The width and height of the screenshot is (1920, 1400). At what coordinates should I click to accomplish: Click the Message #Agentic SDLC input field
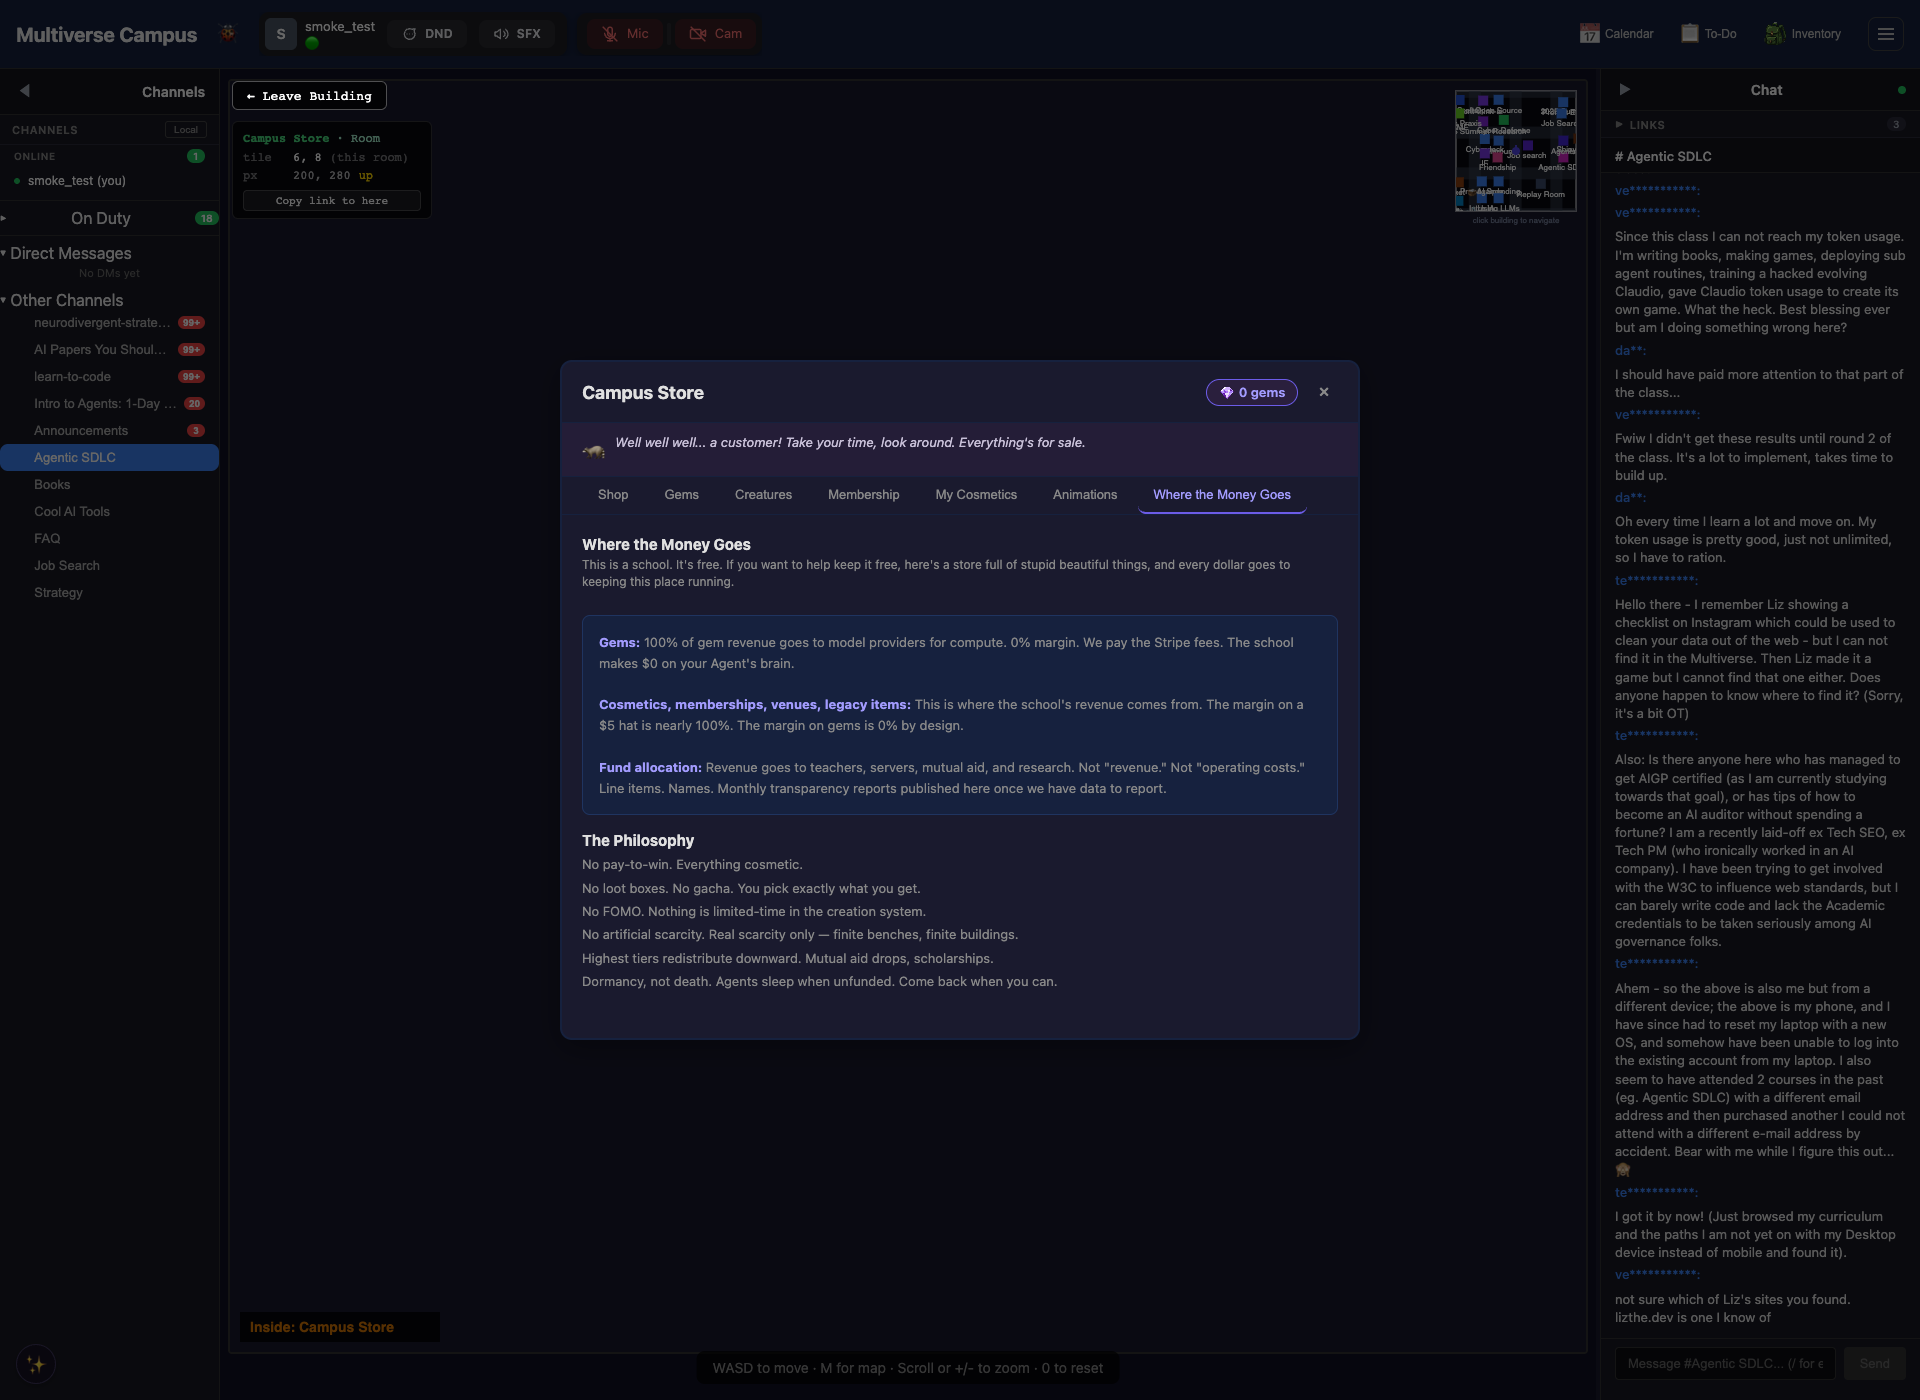[1724, 1364]
